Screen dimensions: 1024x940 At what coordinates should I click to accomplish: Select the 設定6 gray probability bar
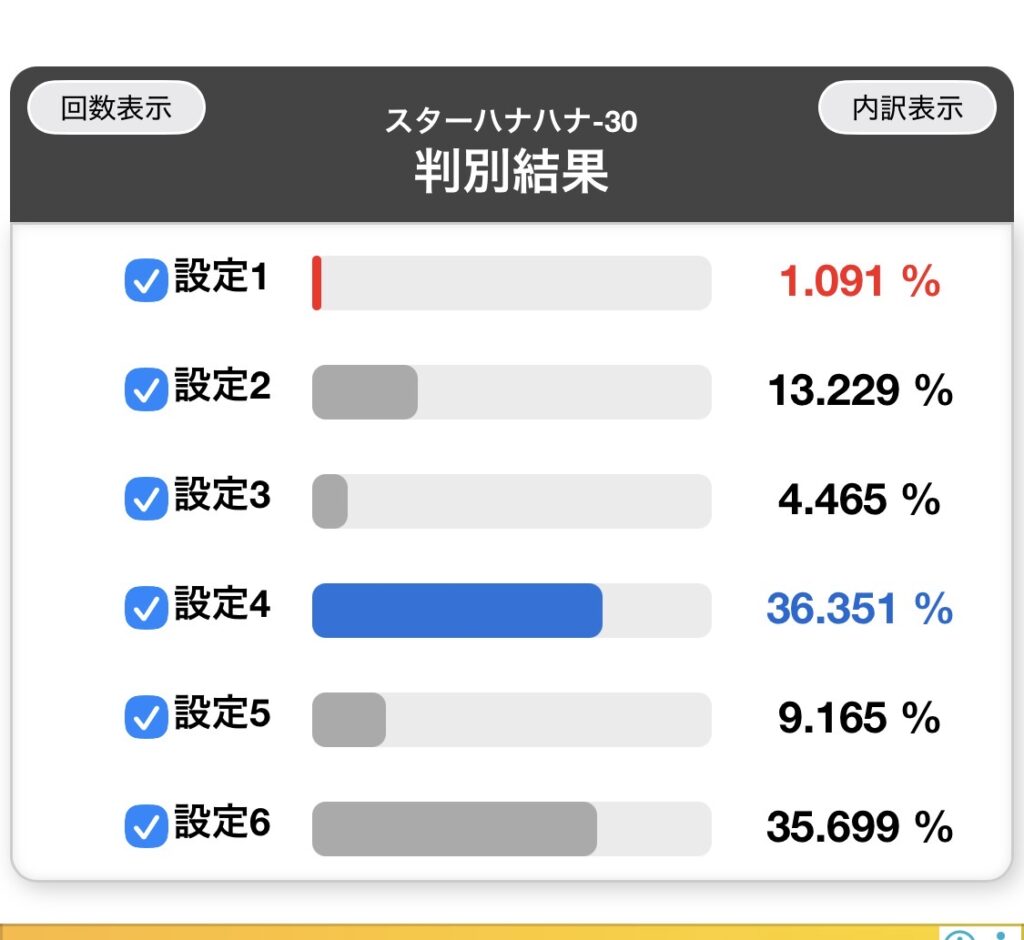(x=454, y=828)
